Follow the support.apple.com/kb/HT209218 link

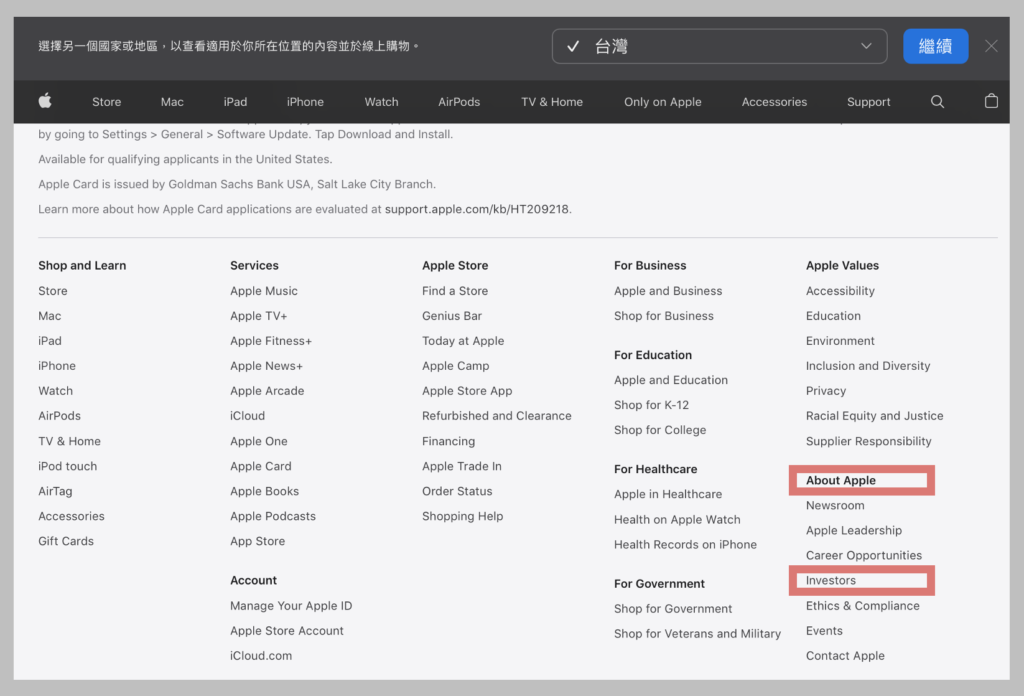coord(477,209)
